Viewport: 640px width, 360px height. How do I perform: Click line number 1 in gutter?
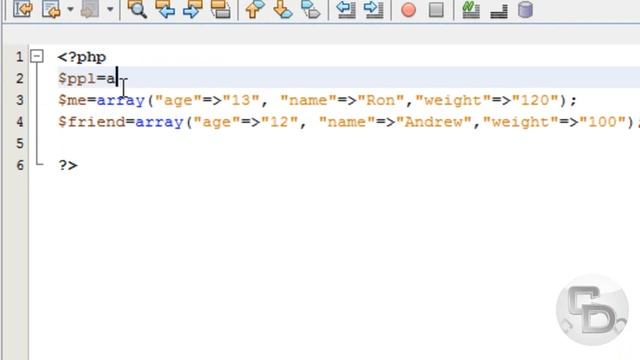click(x=20, y=57)
